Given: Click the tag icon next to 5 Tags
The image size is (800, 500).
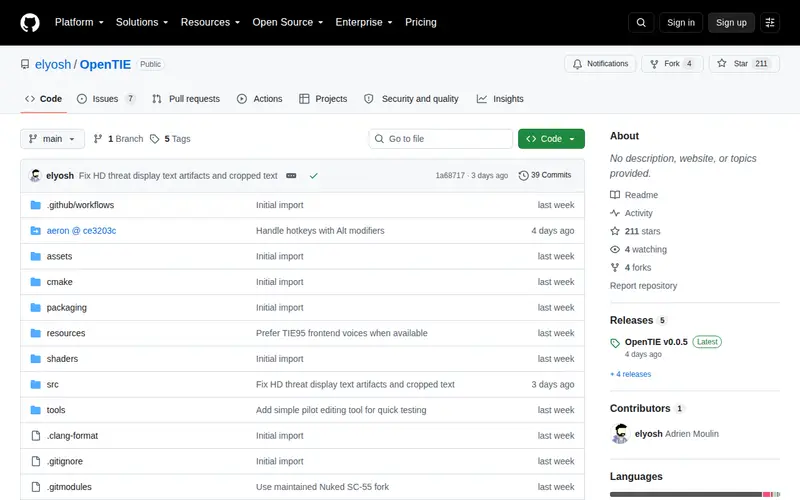Looking at the screenshot, I should coord(155,139).
